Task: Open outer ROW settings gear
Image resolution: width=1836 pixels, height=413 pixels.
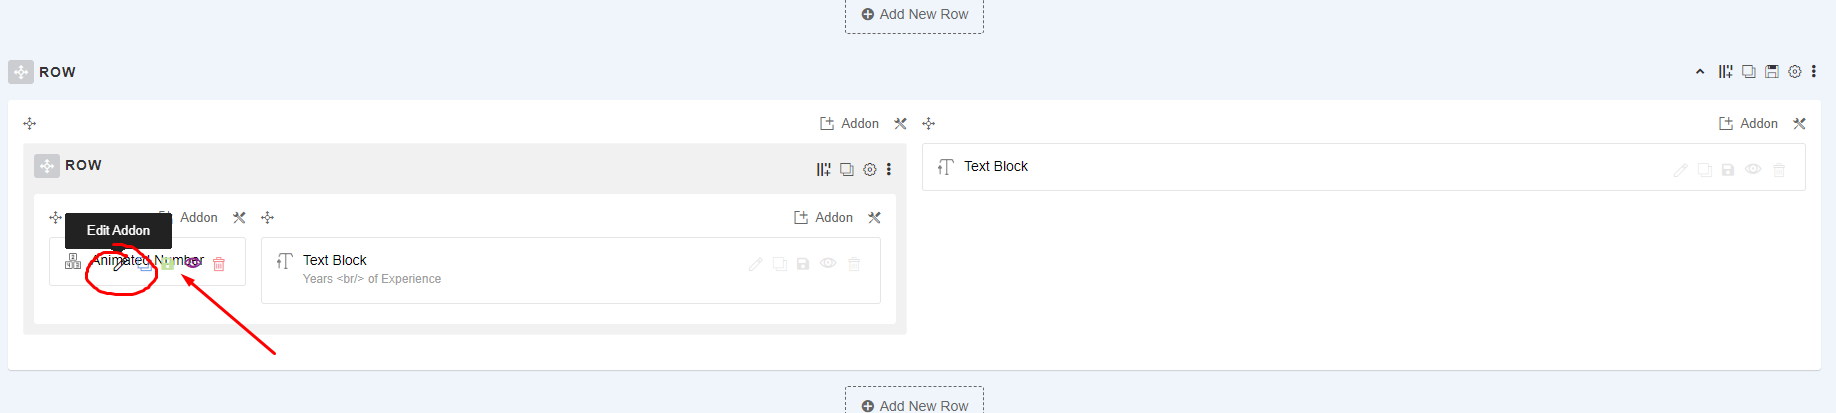Action: point(1794,72)
